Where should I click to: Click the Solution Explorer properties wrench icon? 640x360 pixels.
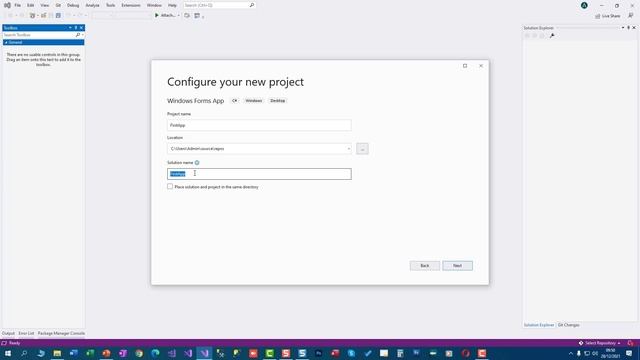552,36
